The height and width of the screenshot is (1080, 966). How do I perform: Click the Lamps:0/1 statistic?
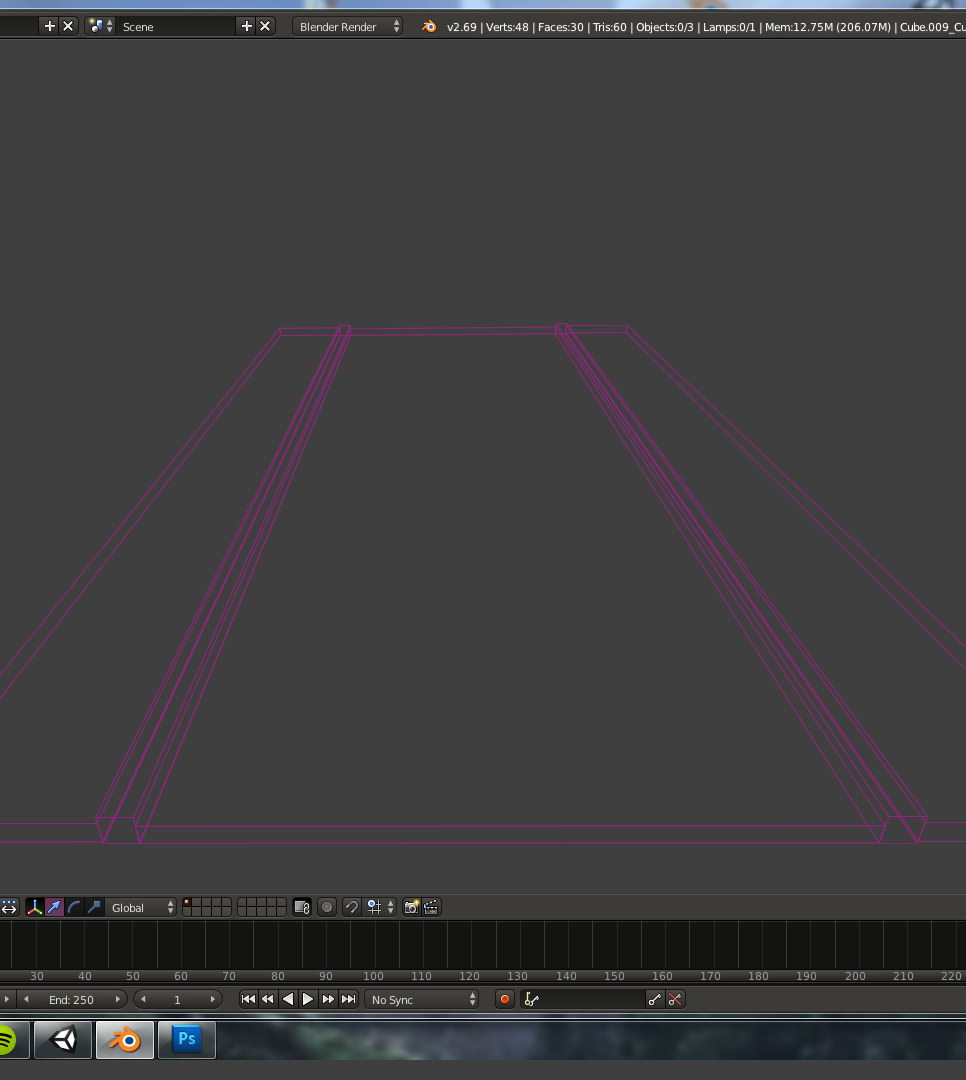pos(729,27)
